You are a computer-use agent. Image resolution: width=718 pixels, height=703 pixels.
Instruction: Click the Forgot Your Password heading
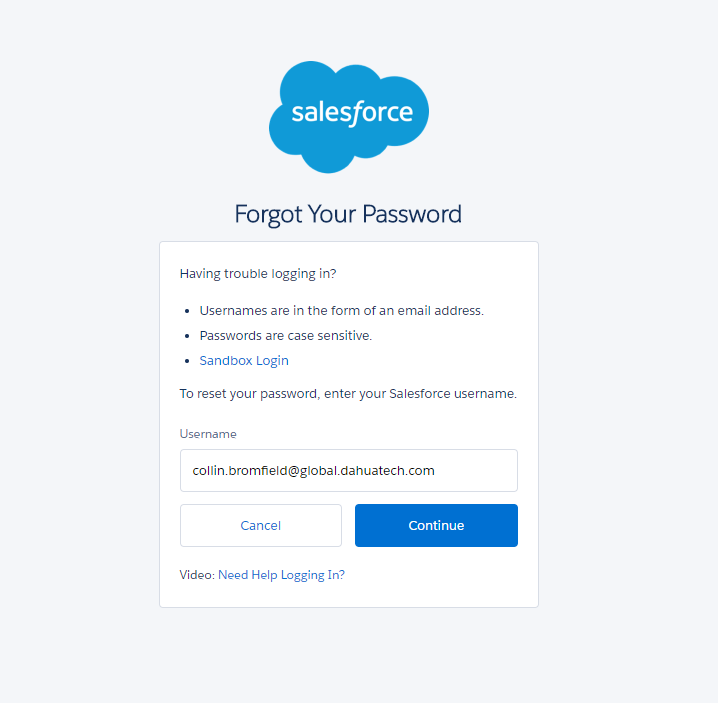click(348, 214)
